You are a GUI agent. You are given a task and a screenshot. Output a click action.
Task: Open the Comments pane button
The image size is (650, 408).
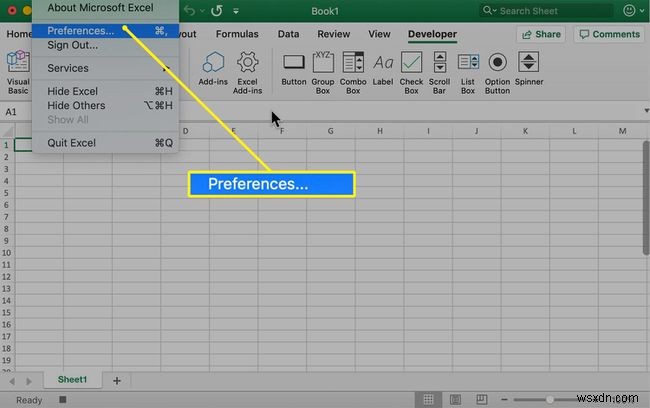tap(609, 34)
